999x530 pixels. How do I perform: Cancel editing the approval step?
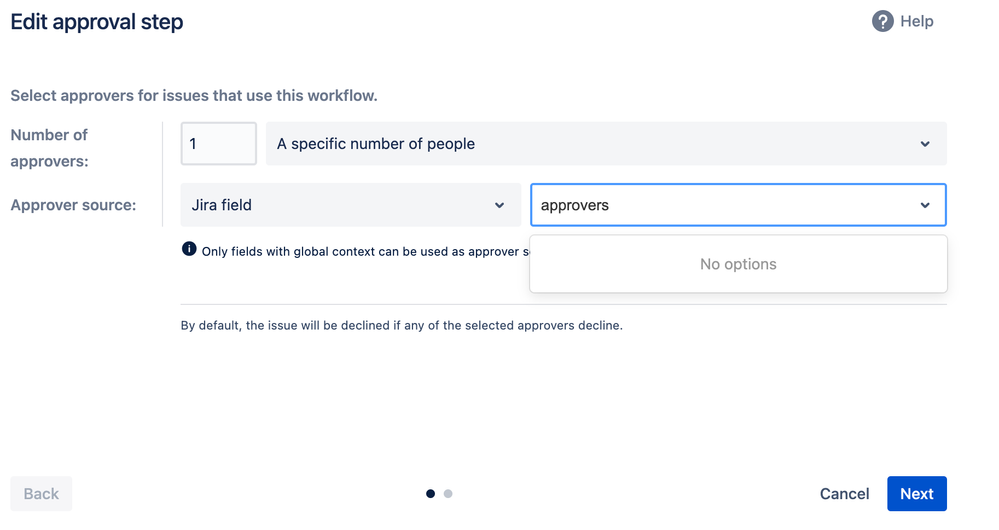coord(844,494)
